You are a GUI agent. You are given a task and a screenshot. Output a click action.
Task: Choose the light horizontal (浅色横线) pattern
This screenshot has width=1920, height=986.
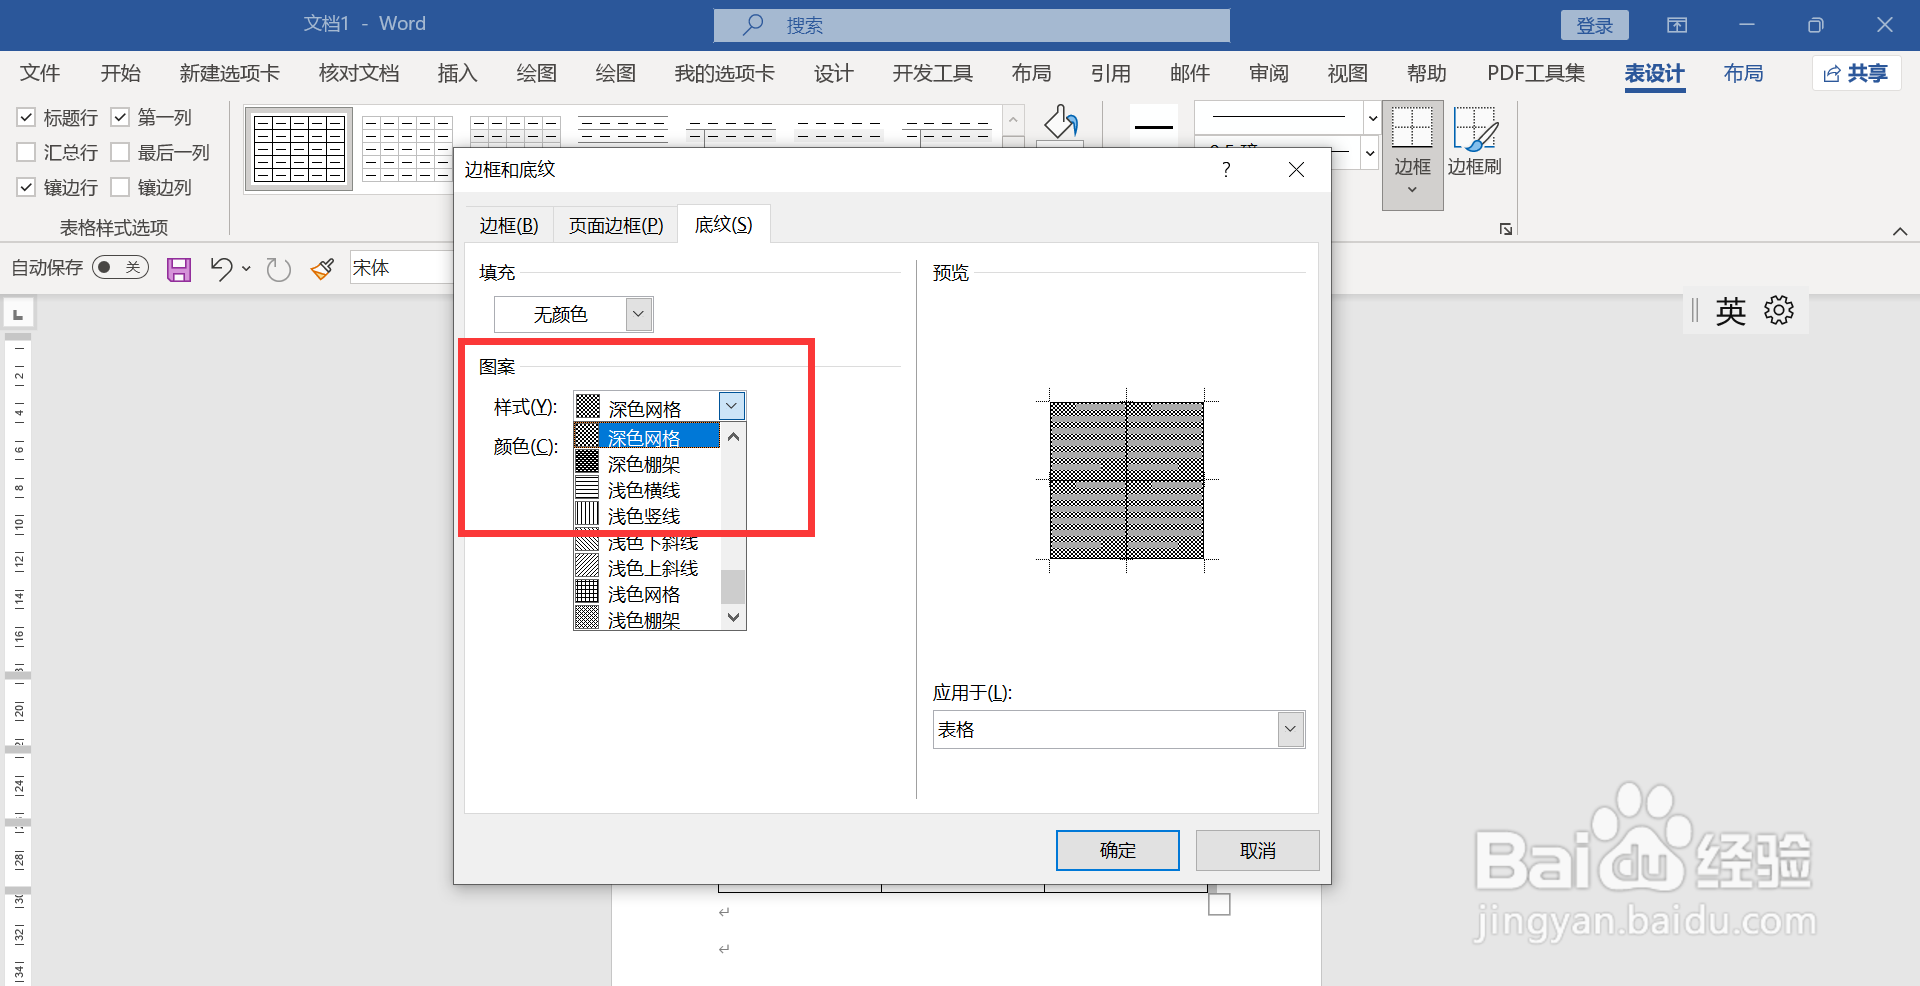(x=646, y=490)
